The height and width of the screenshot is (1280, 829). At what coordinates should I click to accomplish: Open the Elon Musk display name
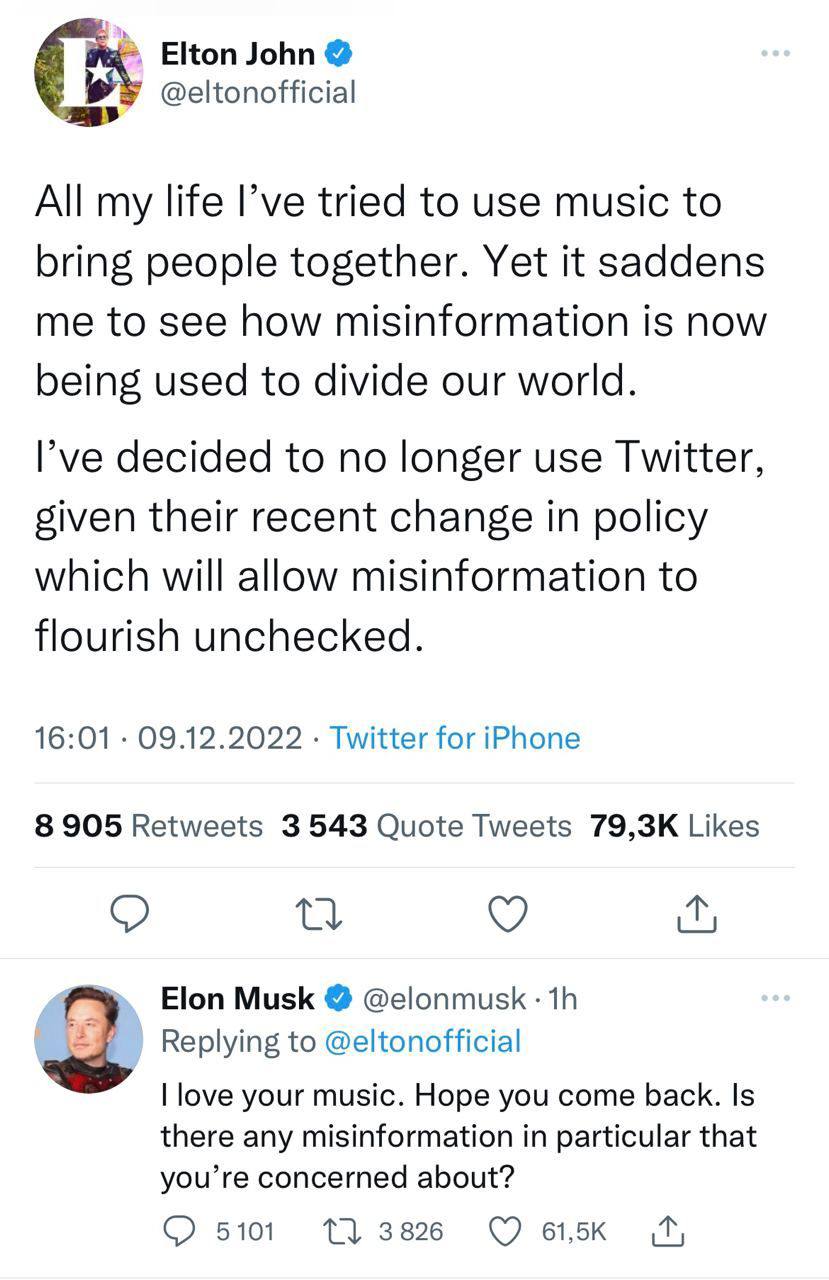pos(238,998)
